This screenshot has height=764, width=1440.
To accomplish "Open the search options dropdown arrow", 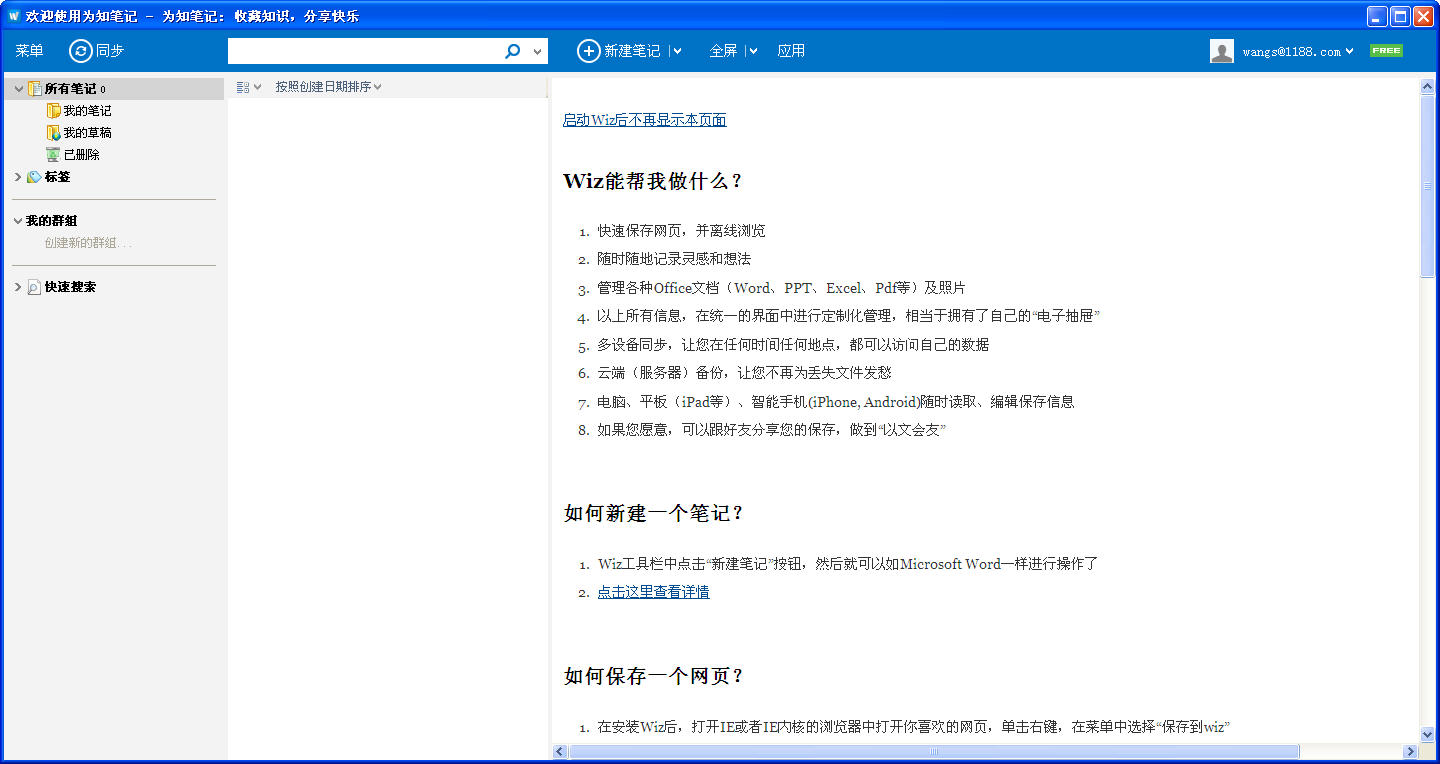I will pyautogui.click(x=538, y=52).
